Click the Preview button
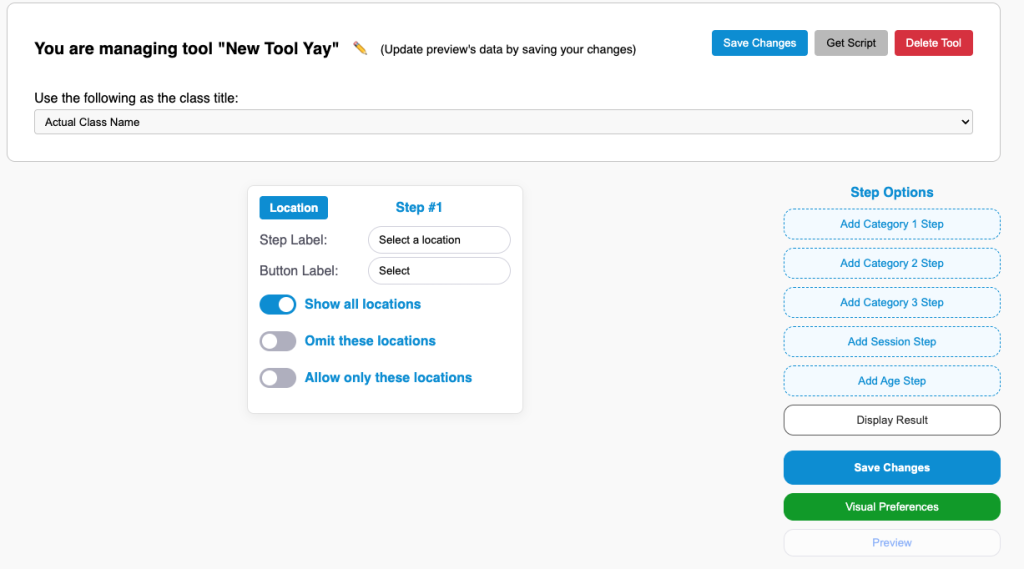The width and height of the screenshot is (1024, 569). pyautogui.click(x=891, y=543)
